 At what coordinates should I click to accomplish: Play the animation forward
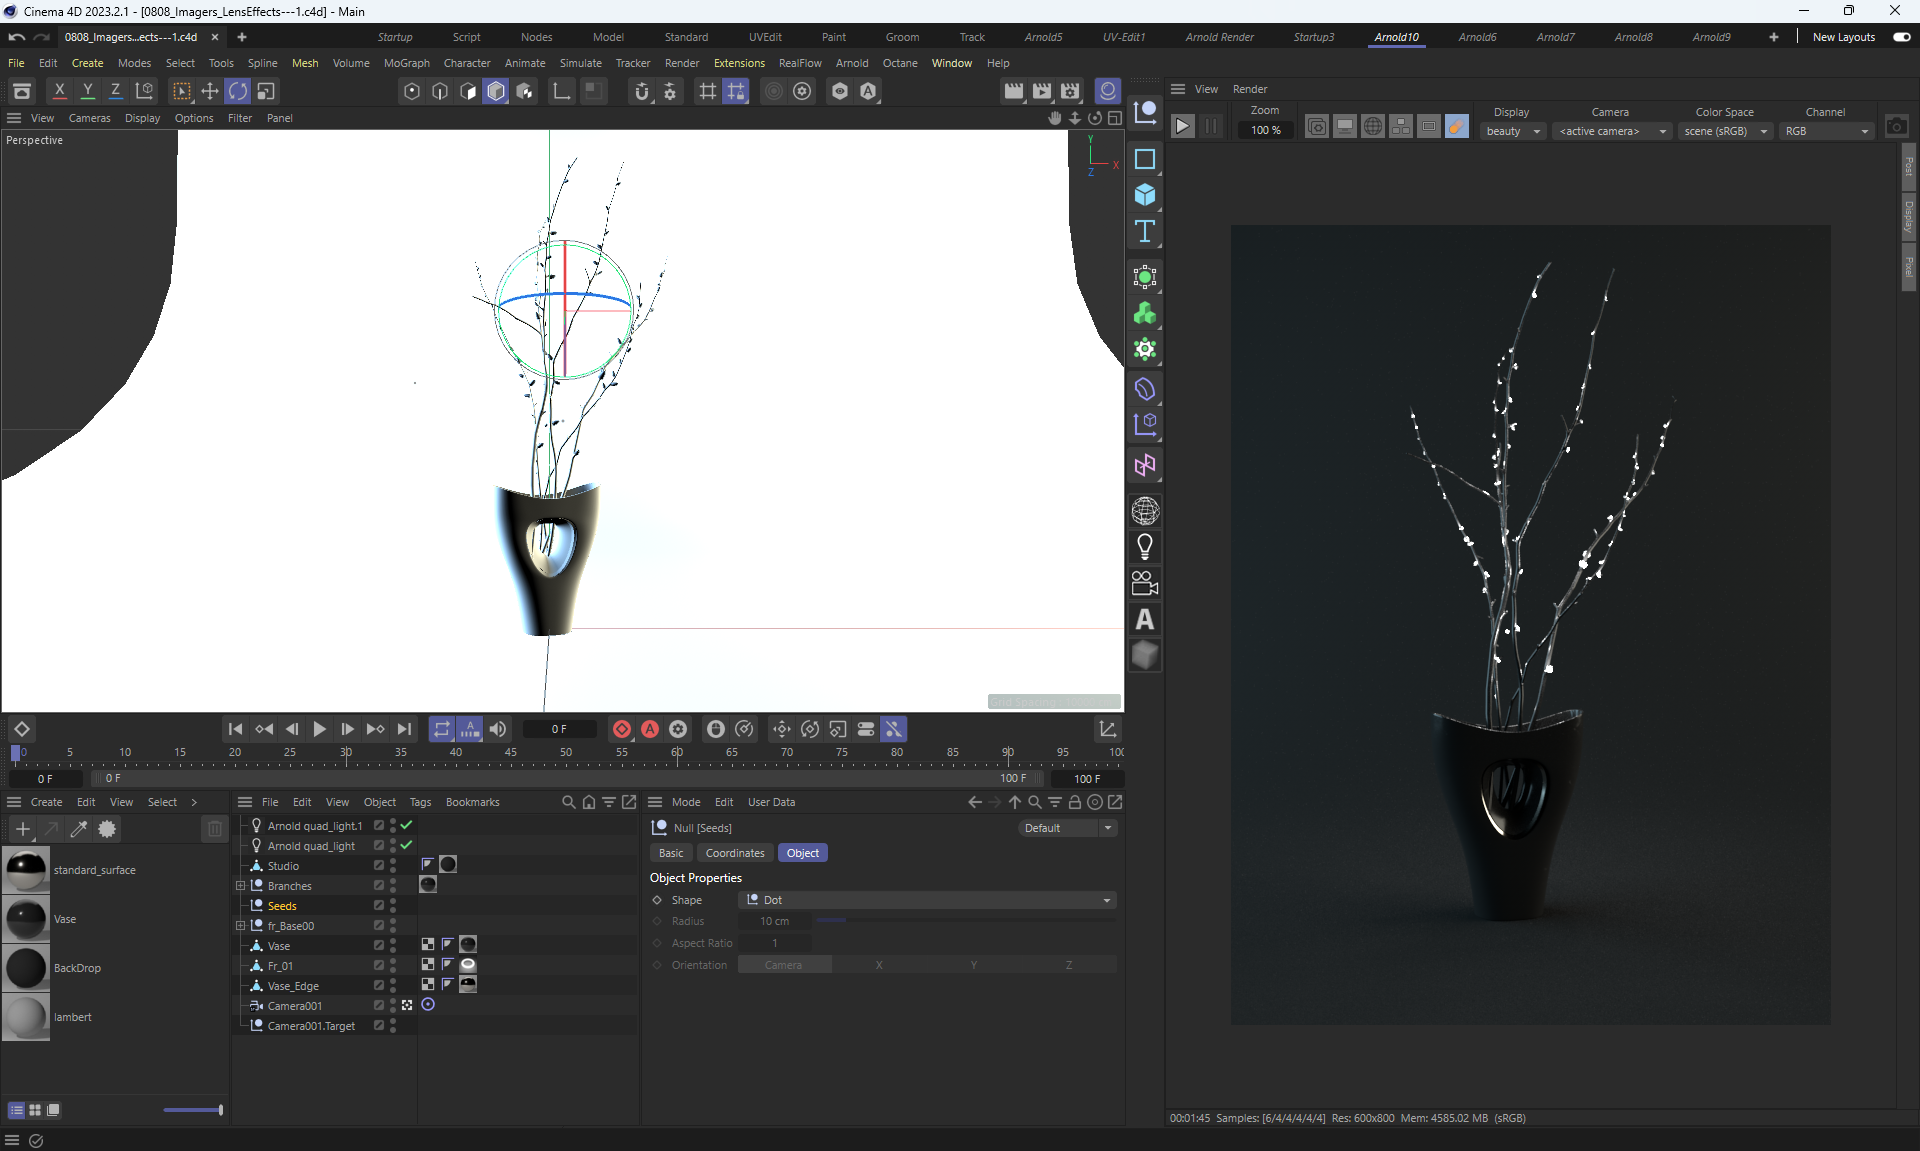319,729
